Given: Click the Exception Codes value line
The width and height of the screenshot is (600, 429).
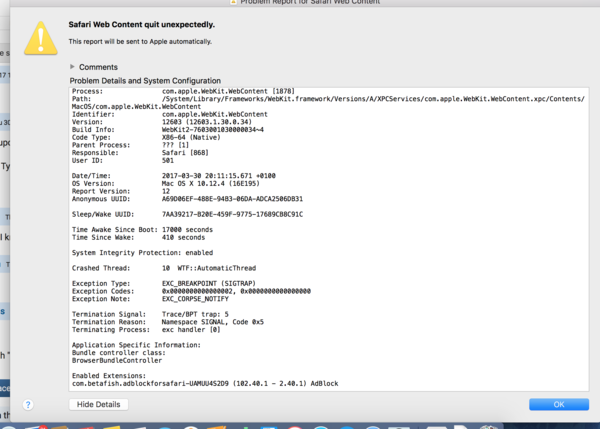Looking at the screenshot, I should 236,291.
